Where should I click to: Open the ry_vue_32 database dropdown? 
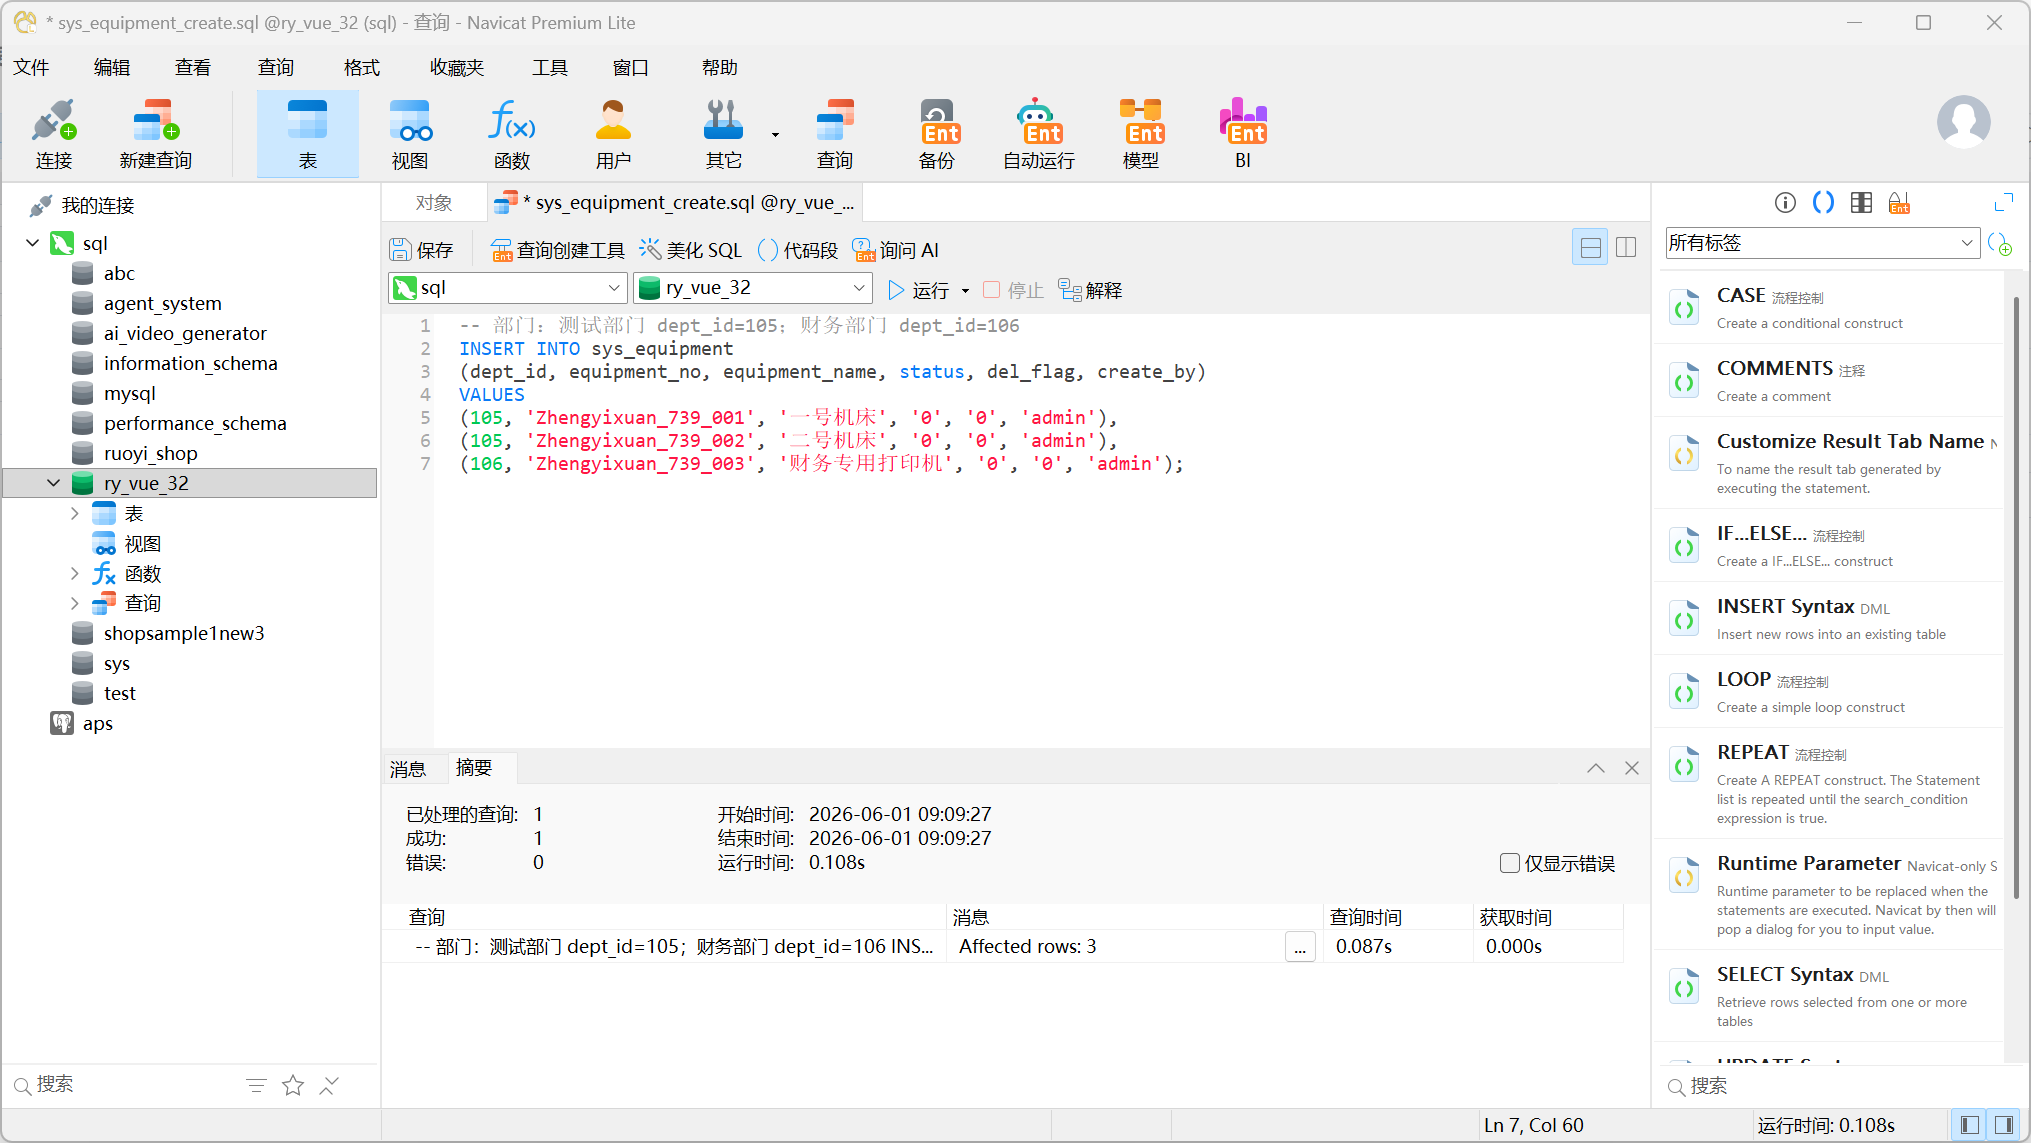click(x=753, y=288)
